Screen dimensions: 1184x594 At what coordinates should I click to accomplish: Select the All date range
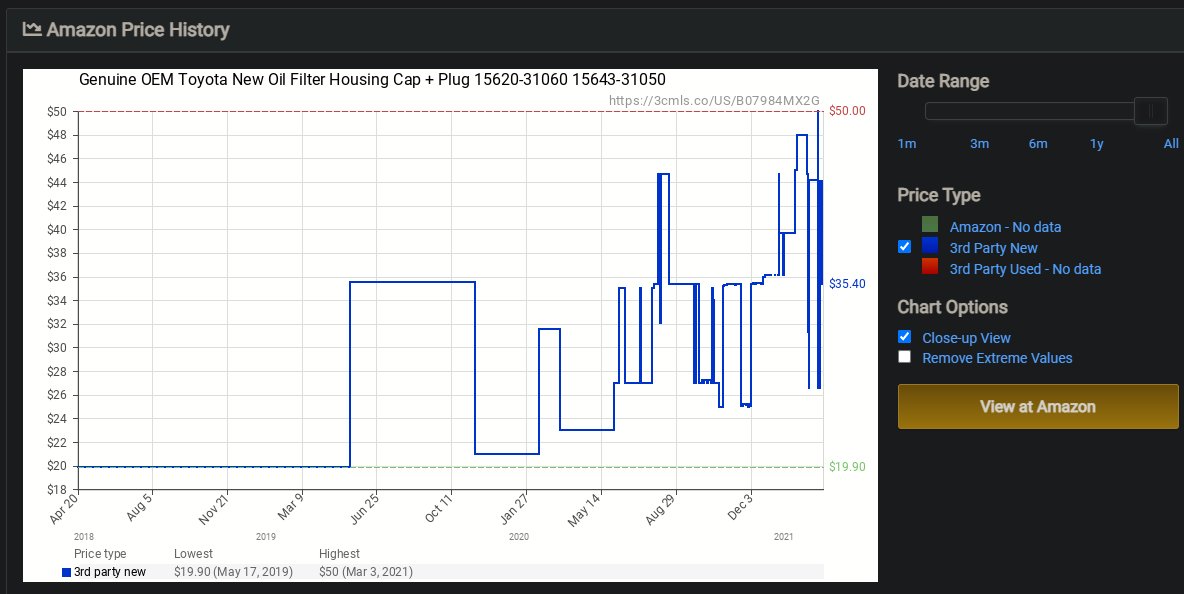coord(1171,143)
